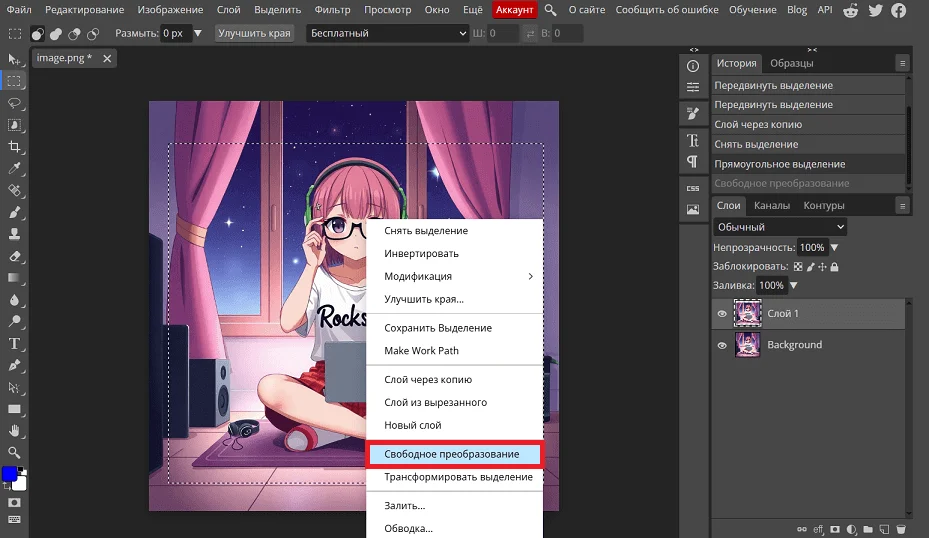This screenshot has height=538, width=929.
Task: Switch to the Каналы tab
Action: tap(771, 206)
